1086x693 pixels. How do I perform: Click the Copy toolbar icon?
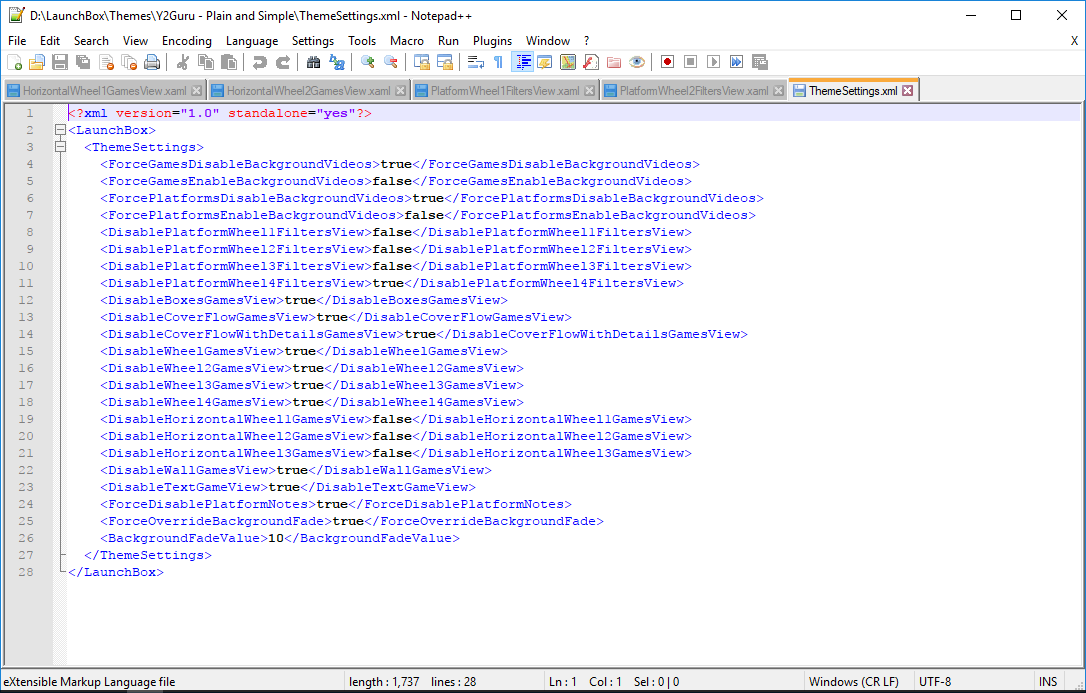(x=206, y=62)
